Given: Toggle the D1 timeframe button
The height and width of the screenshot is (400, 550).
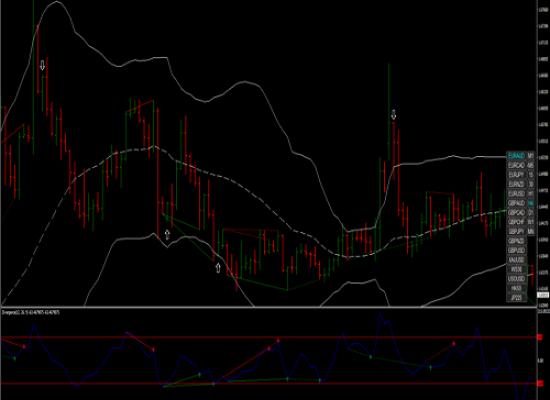Looking at the screenshot, I should pos(531,213).
